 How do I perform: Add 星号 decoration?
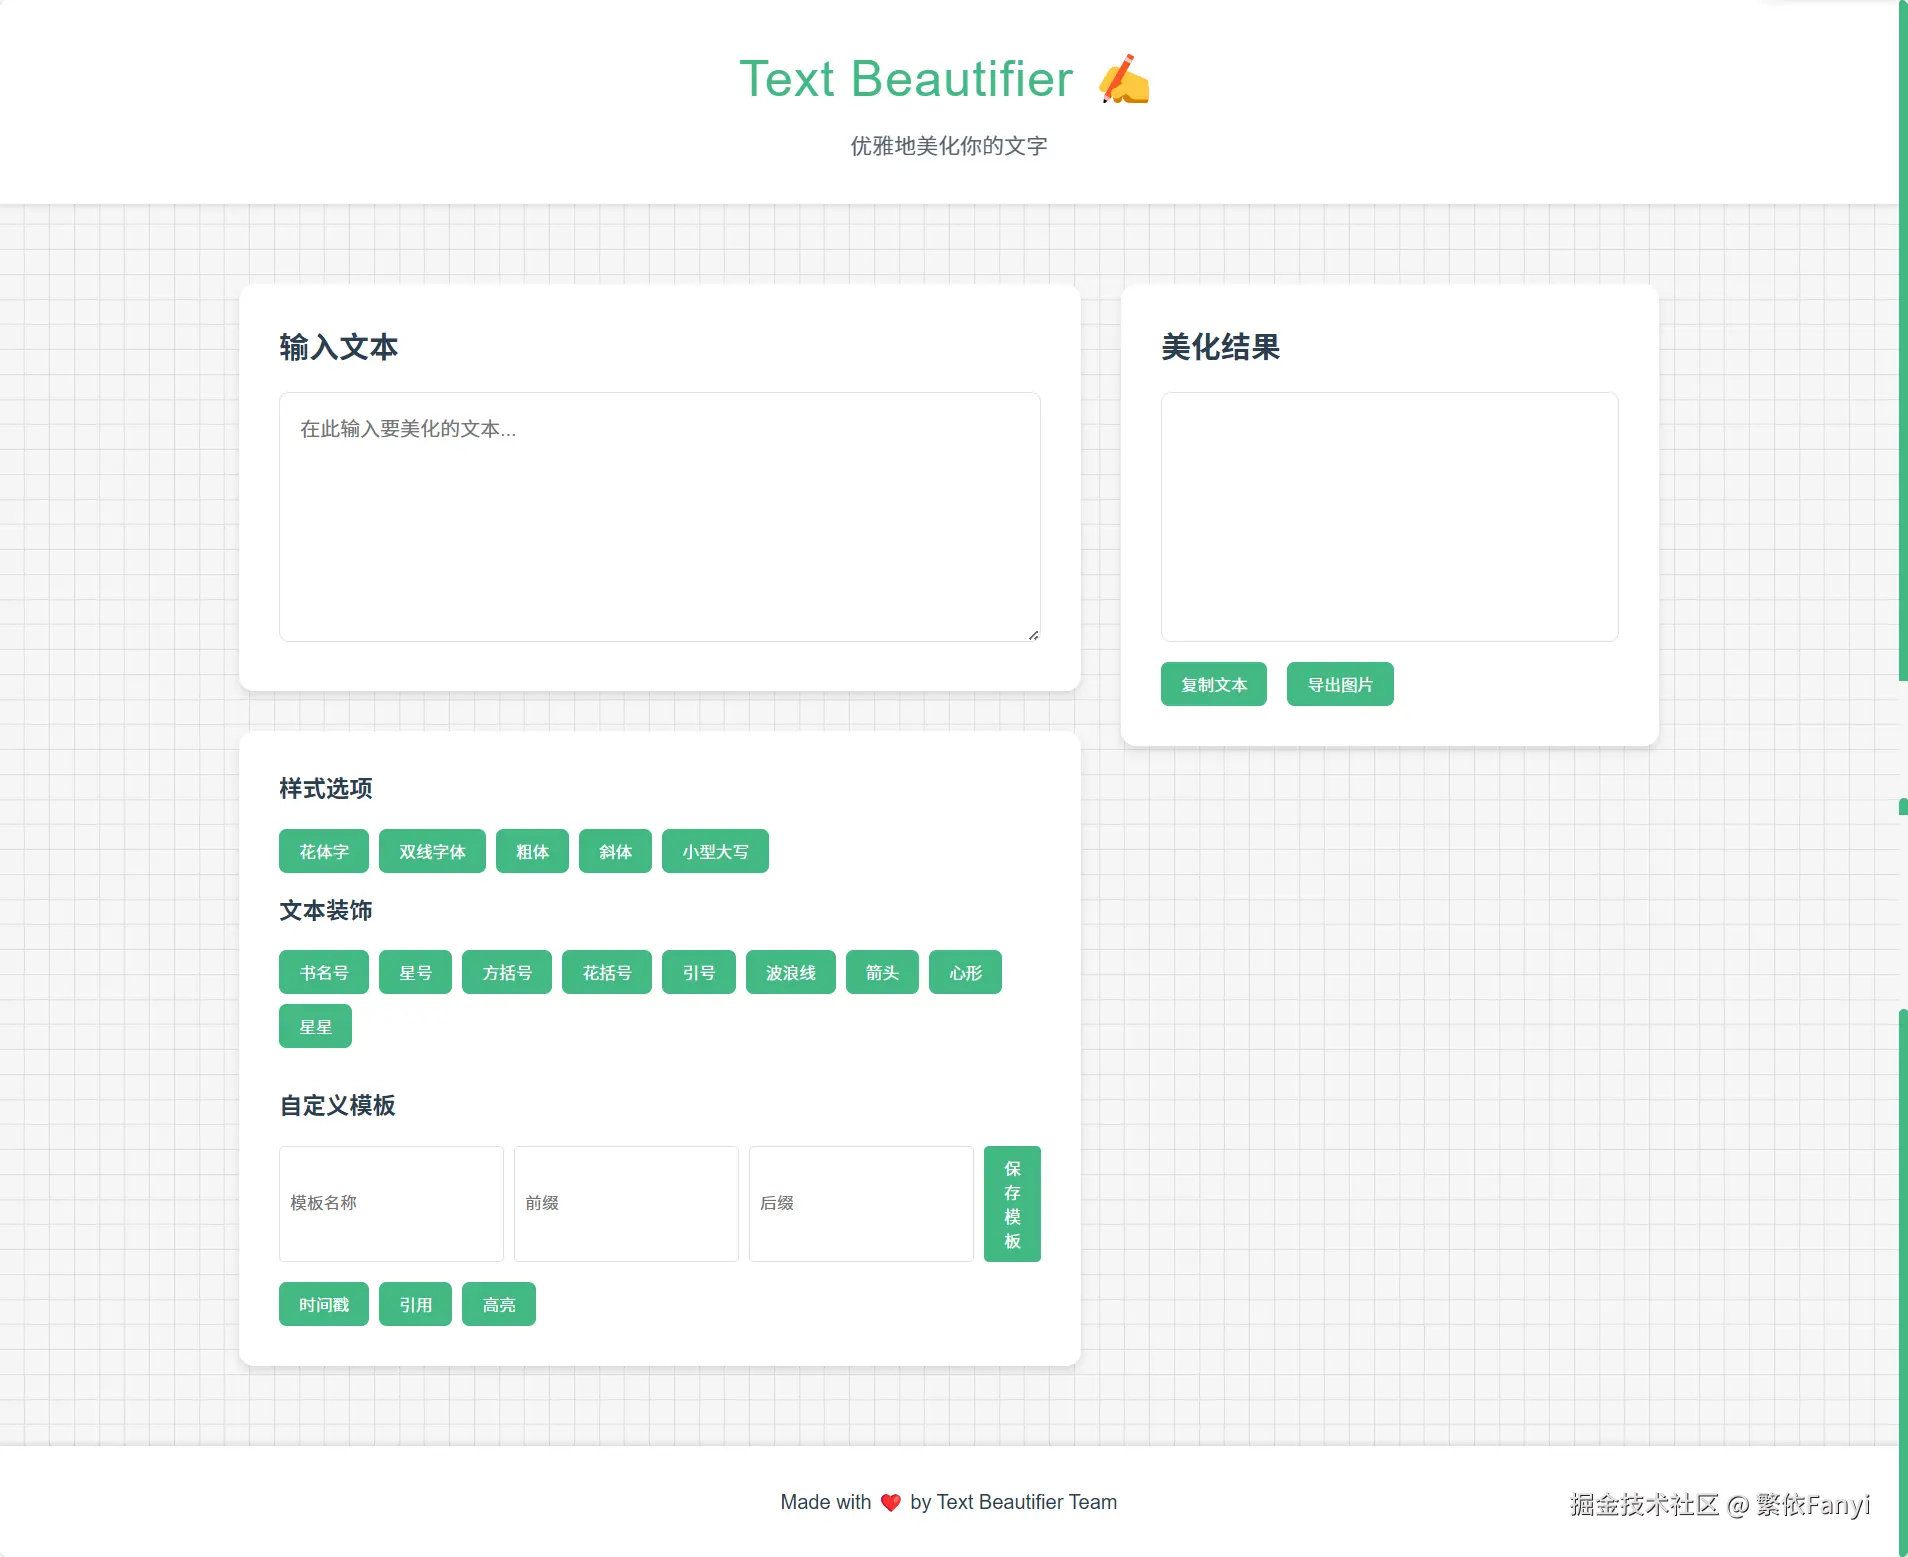click(415, 972)
